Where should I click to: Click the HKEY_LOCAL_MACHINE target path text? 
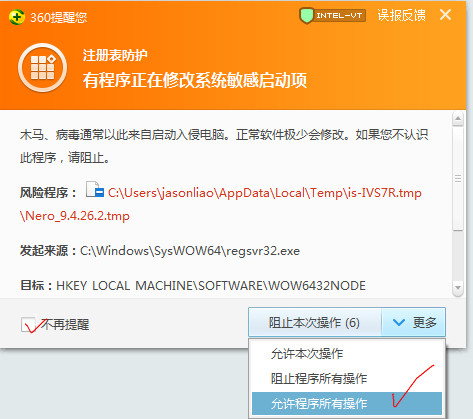[211, 286]
